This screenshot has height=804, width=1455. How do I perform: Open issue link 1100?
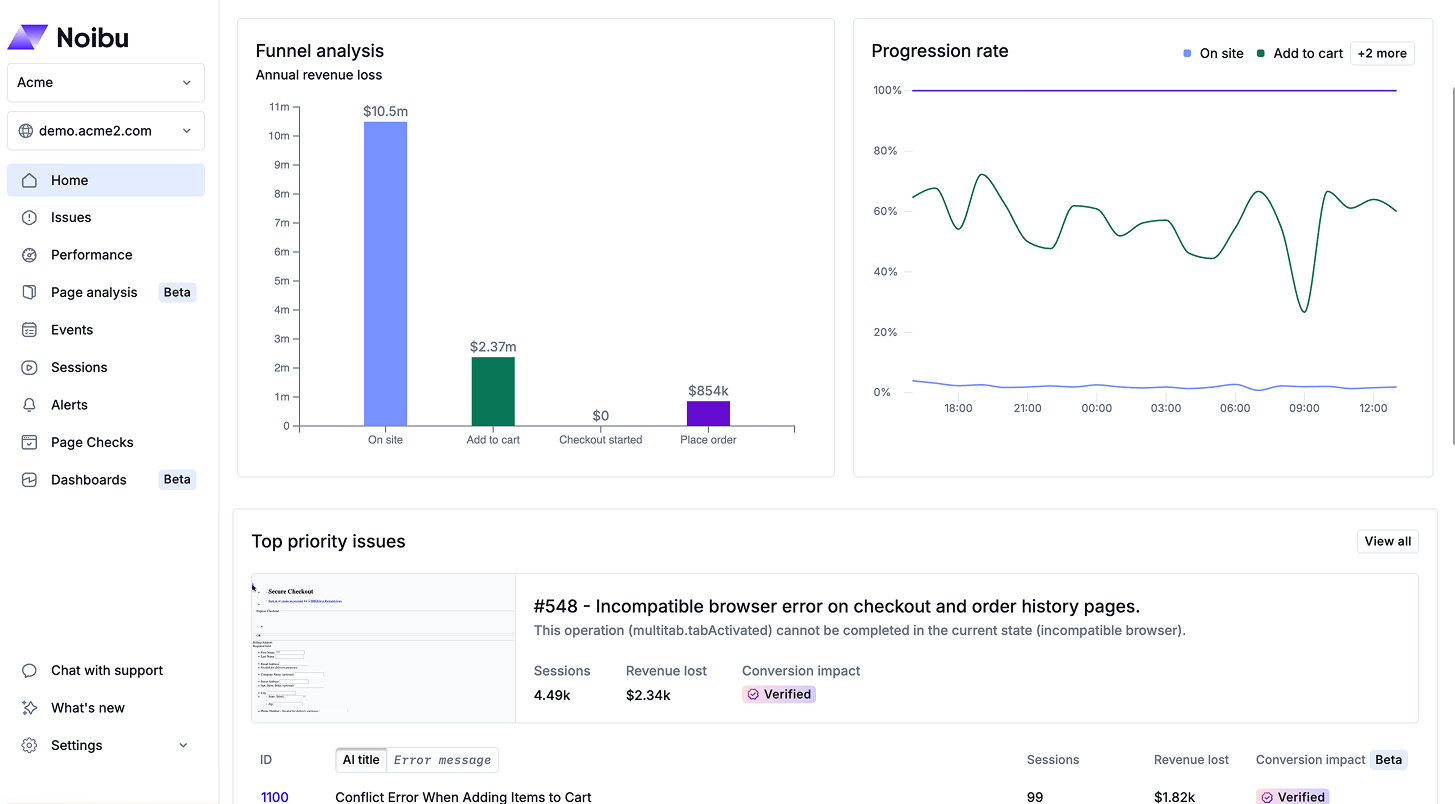(x=274, y=797)
